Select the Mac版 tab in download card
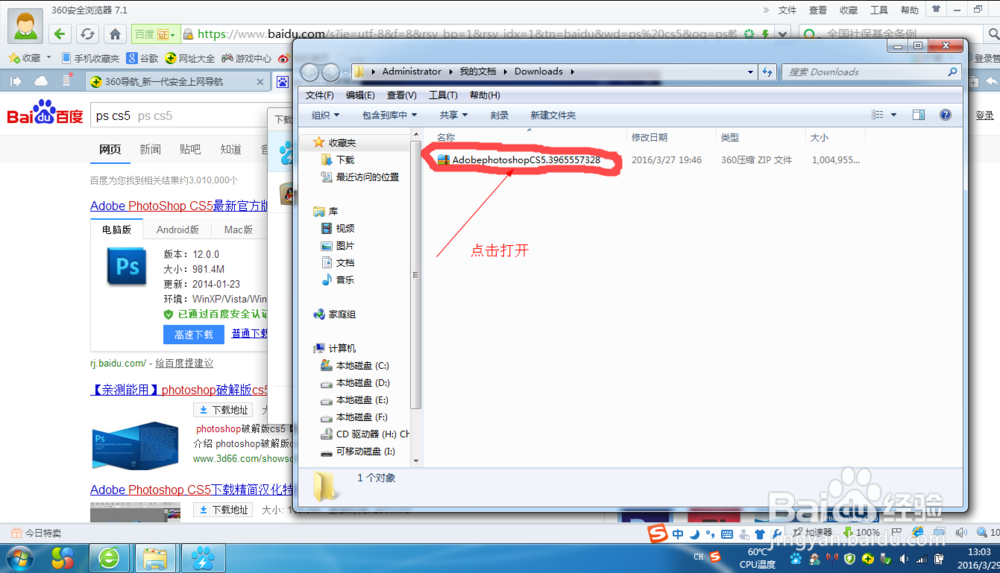This screenshot has width=1000, height=573. [x=238, y=229]
